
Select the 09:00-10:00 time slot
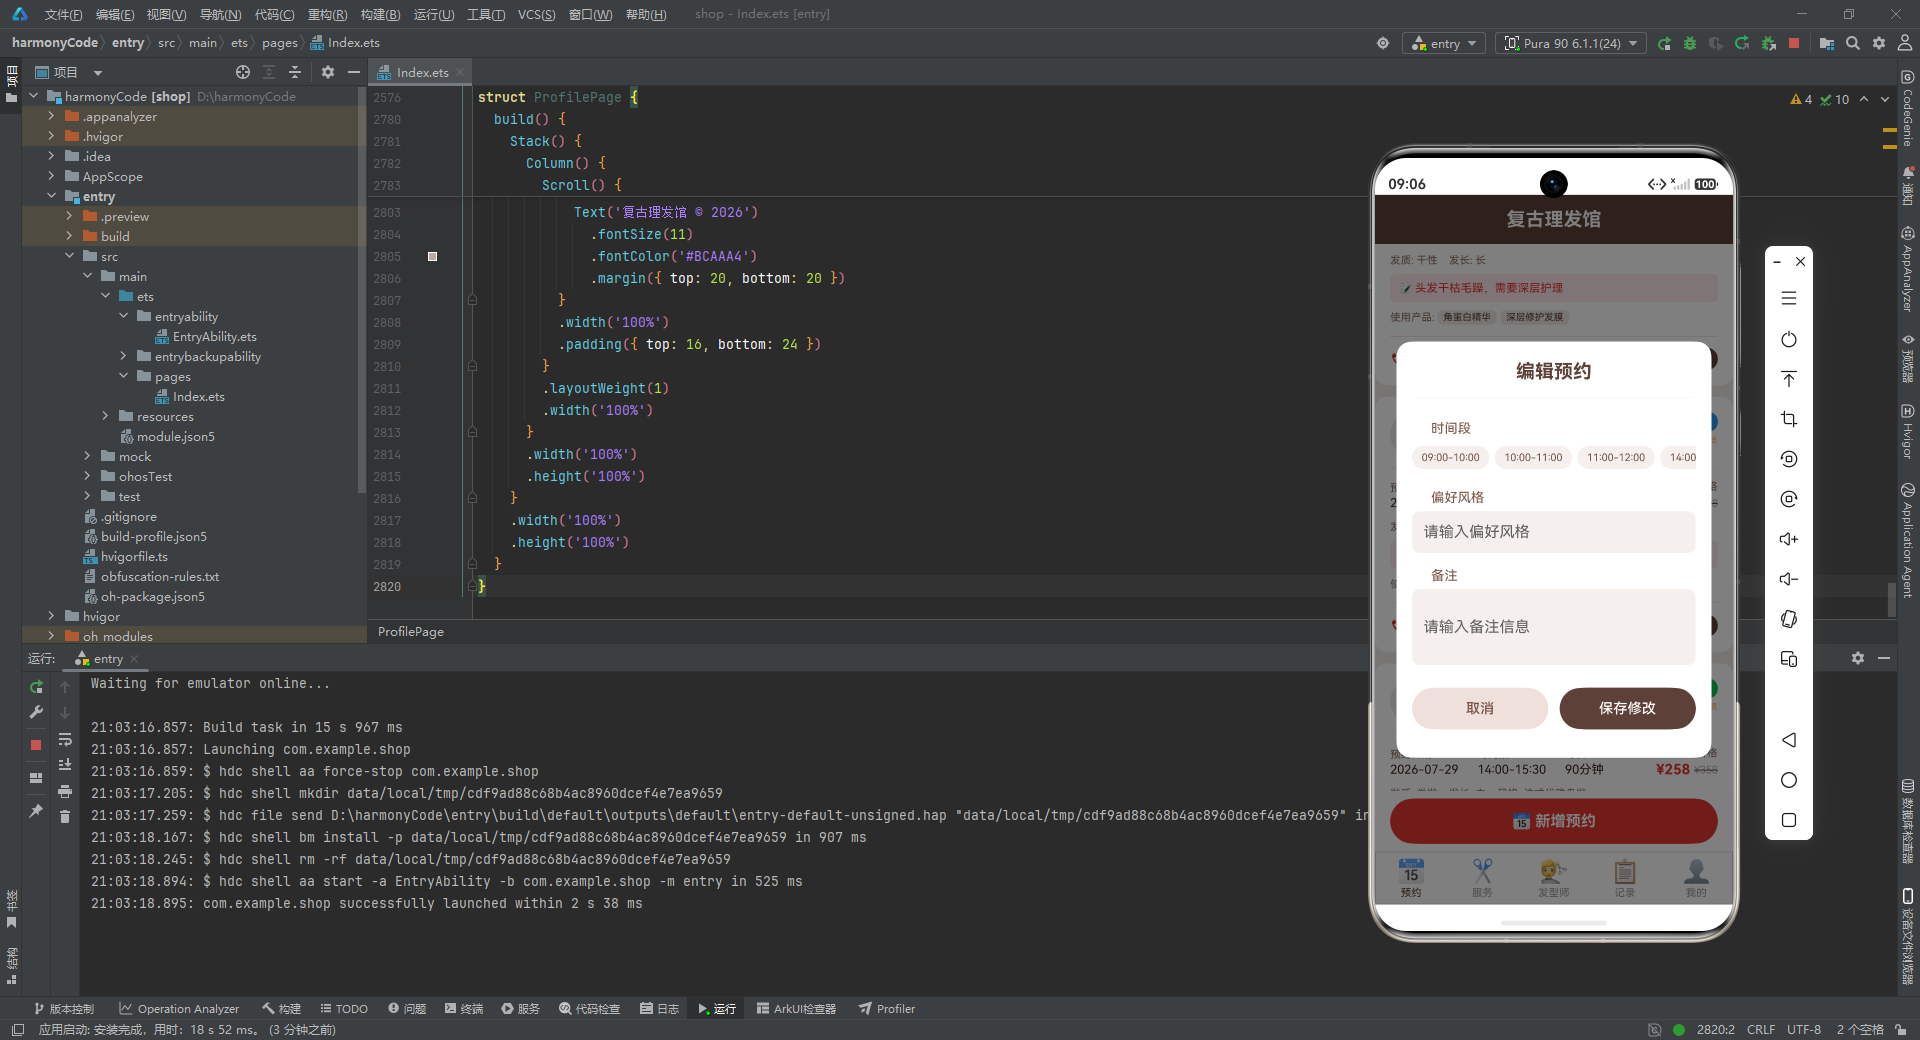pos(1450,458)
